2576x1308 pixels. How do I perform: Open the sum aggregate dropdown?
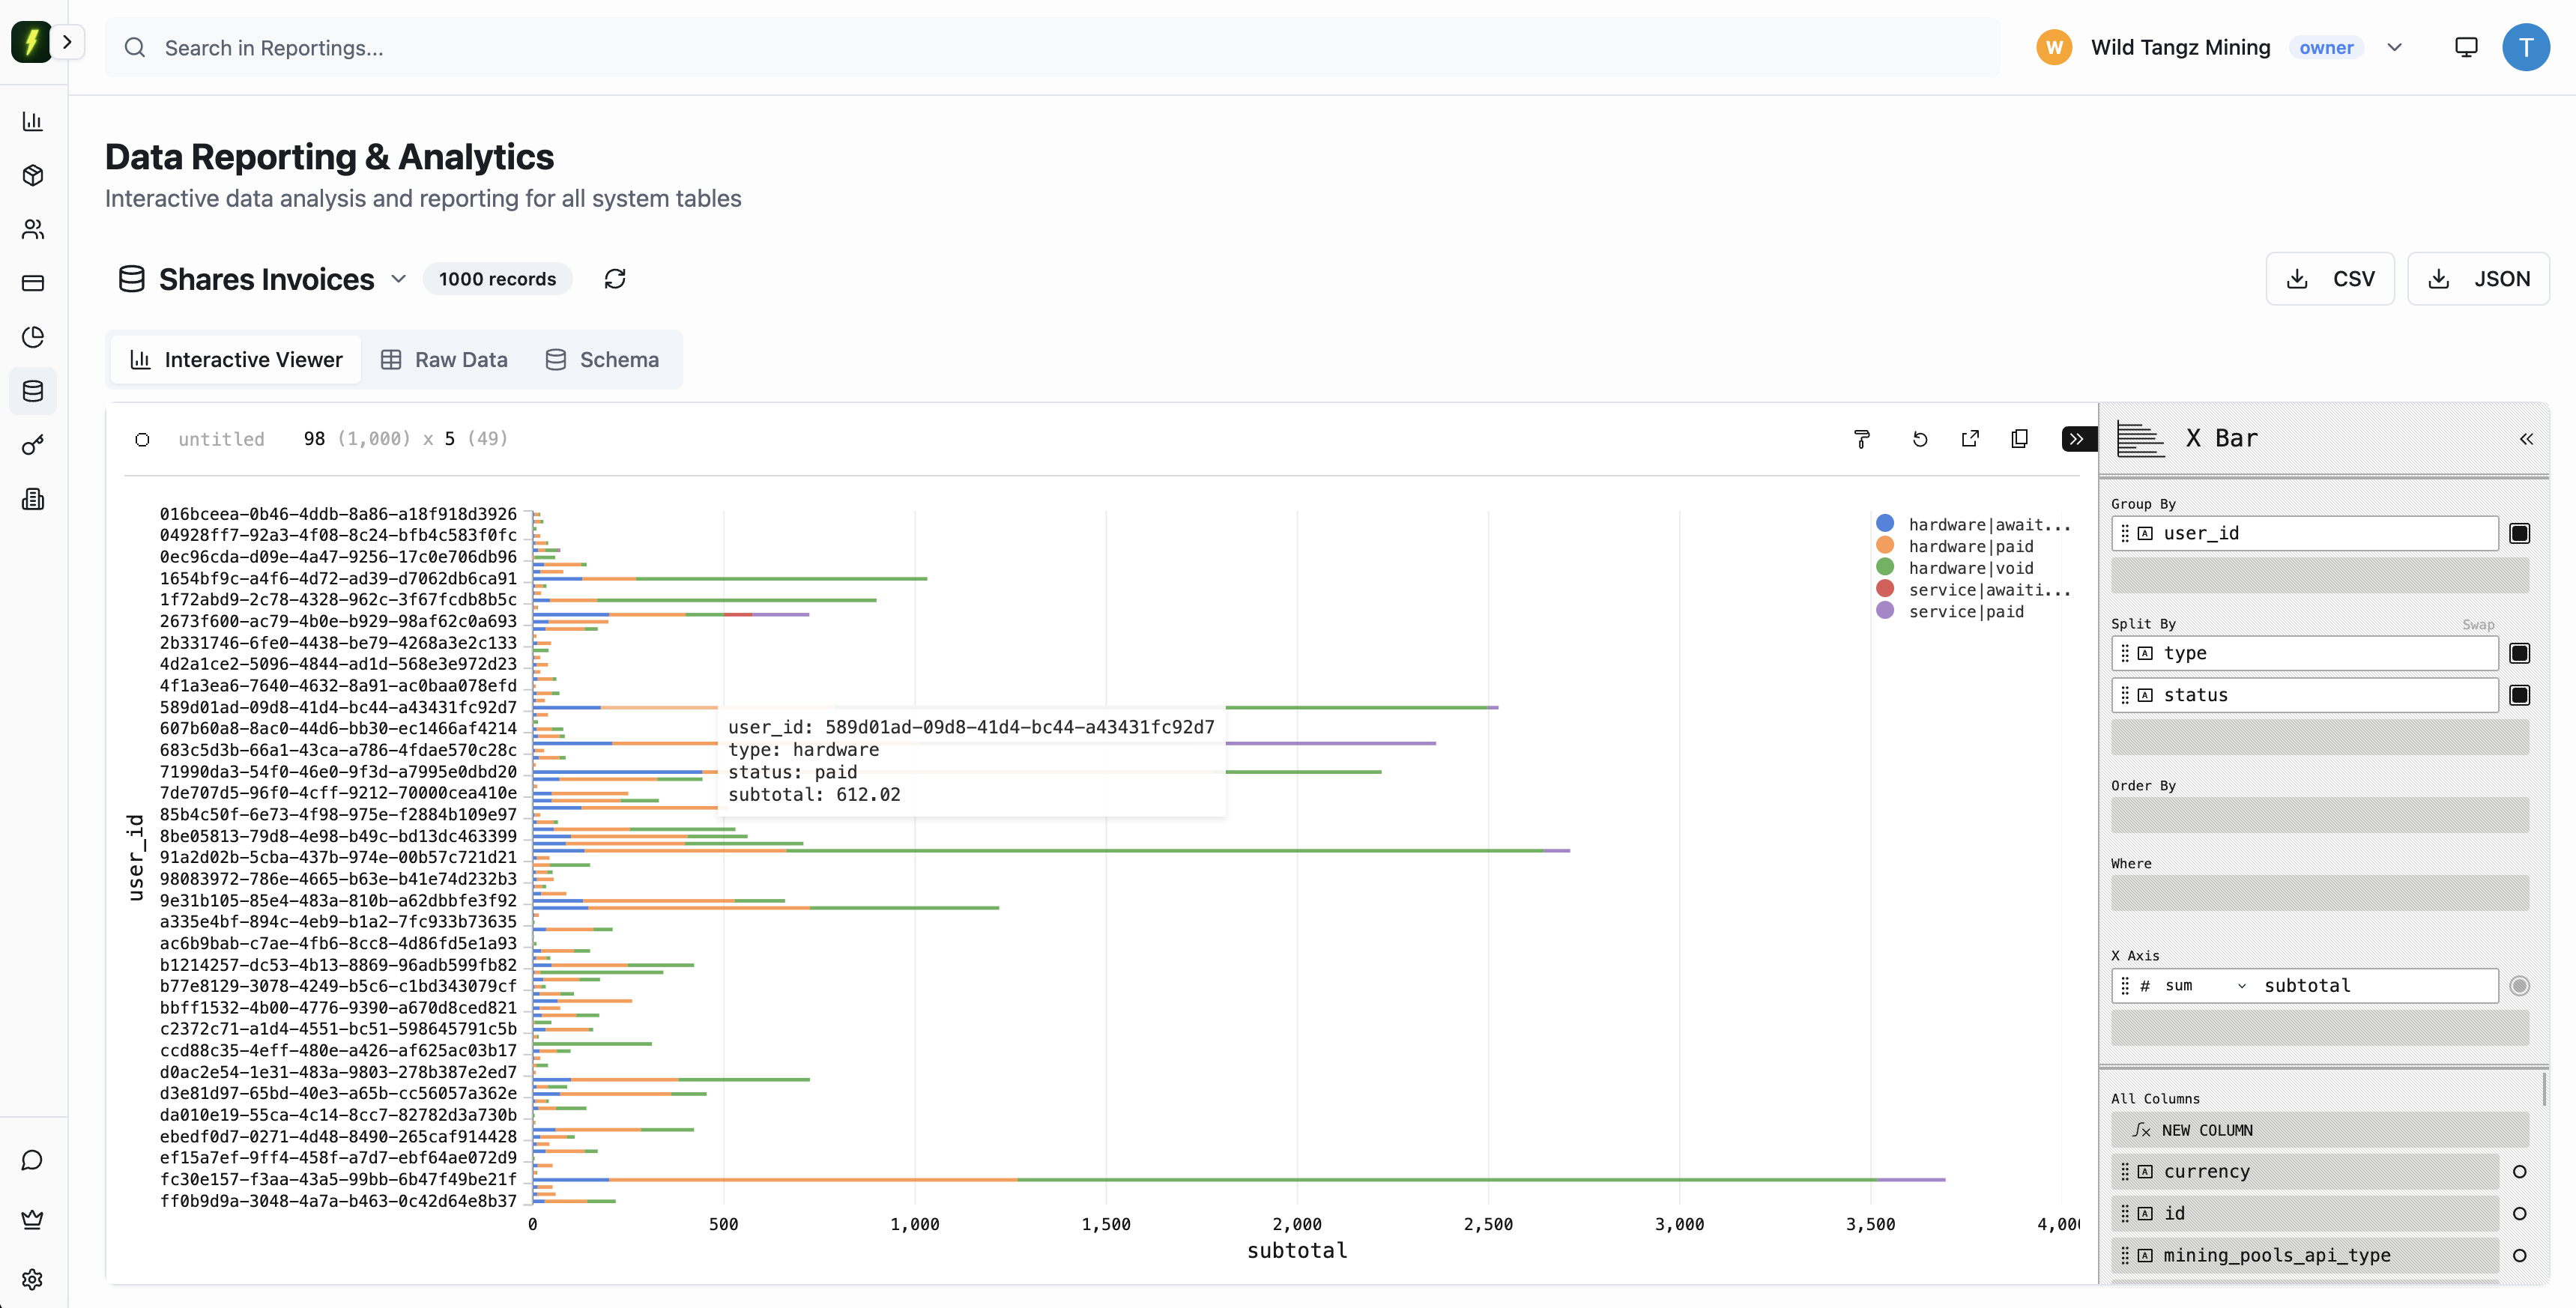click(2204, 986)
